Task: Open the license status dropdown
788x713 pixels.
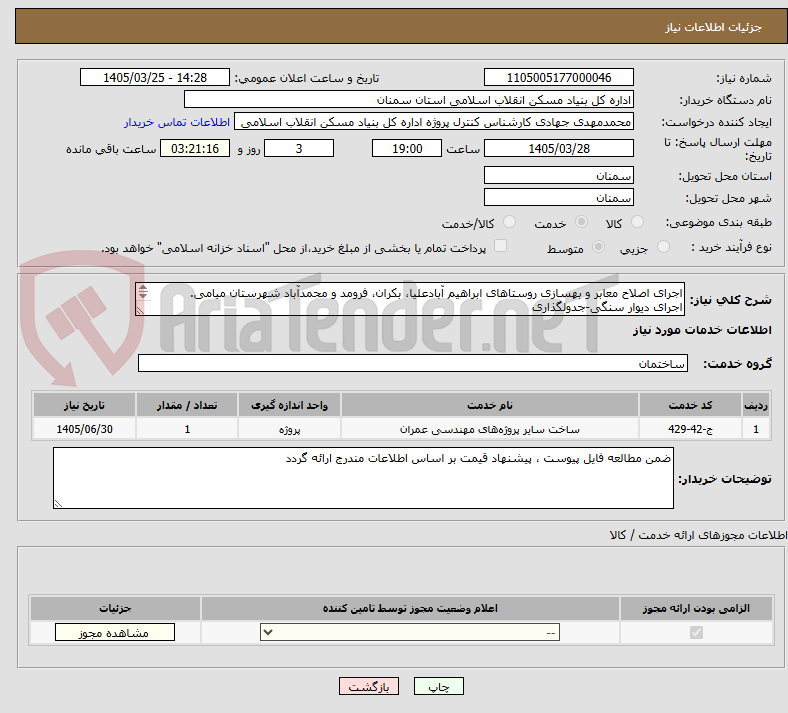Action: (x=410, y=632)
